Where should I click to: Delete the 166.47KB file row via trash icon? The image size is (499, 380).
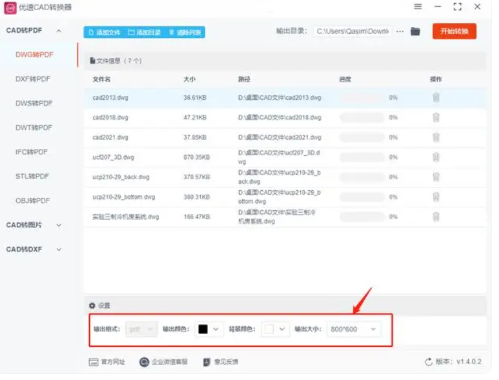(x=436, y=217)
